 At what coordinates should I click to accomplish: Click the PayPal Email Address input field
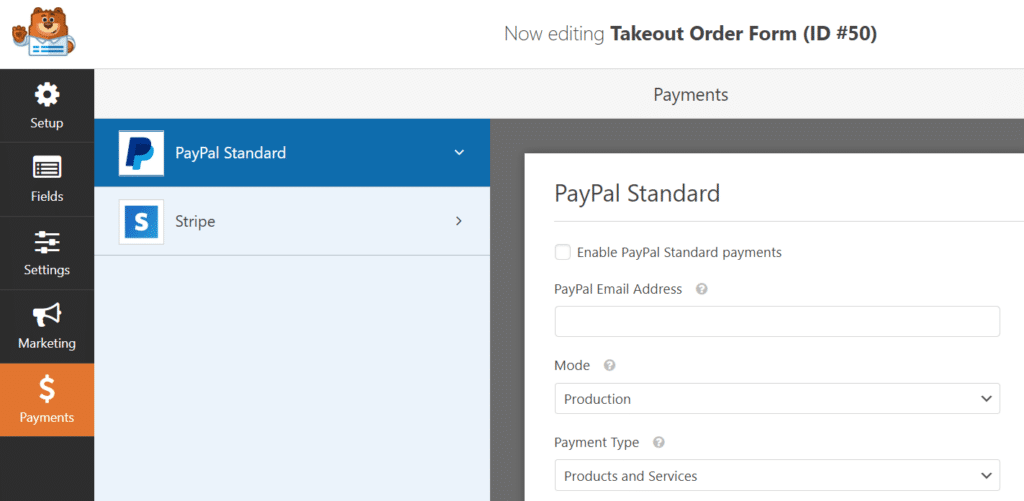tap(777, 321)
